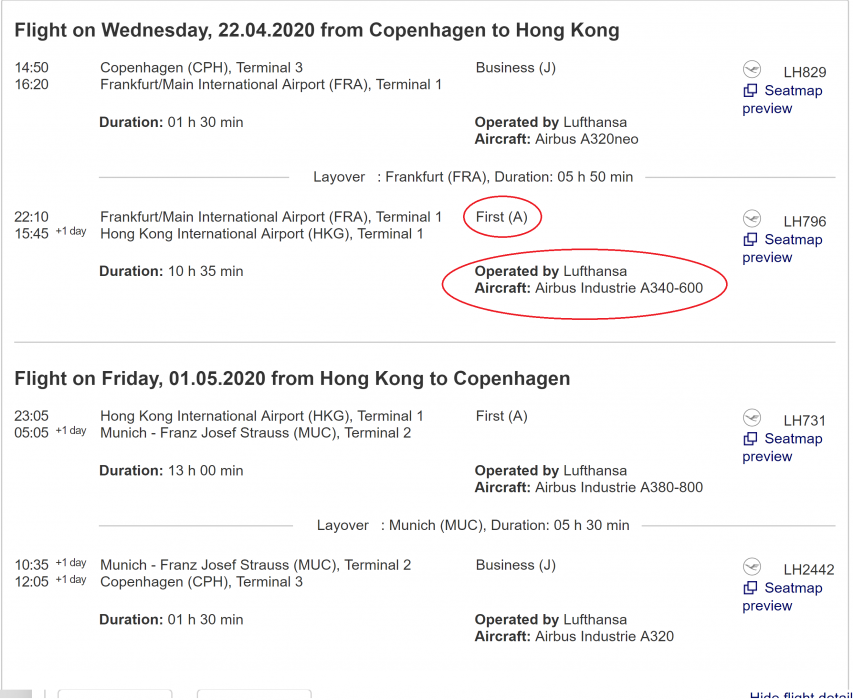The width and height of the screenshot is (853, 700).
Task: Click the Lufthansa crane logo beside LH829
Action: (752, 69)
